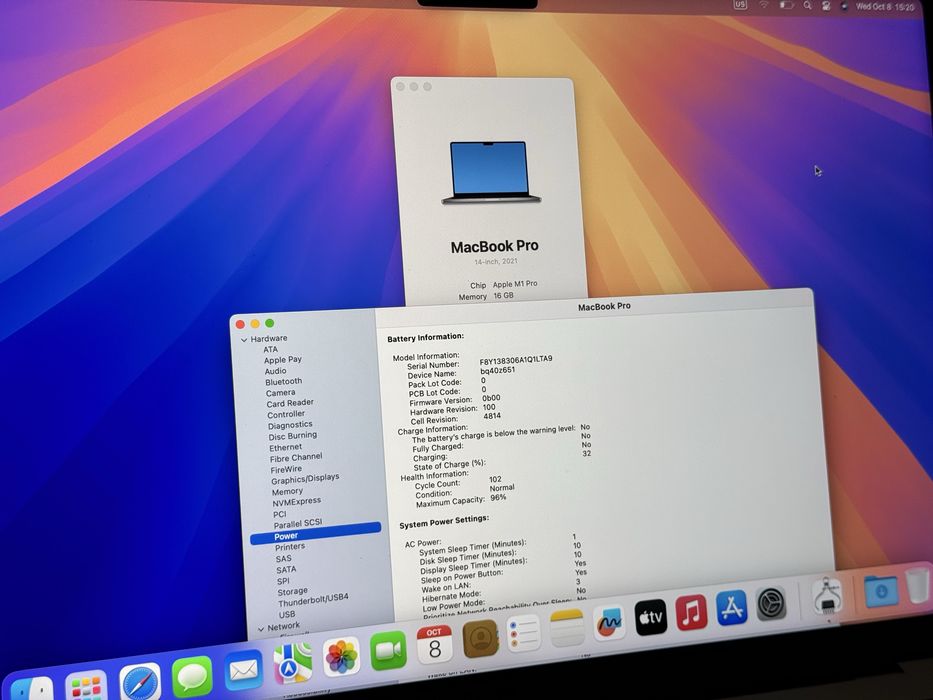Open the Downloads folder in the Dock
Viewport: 933px width, 700px height.
(881, 590)
